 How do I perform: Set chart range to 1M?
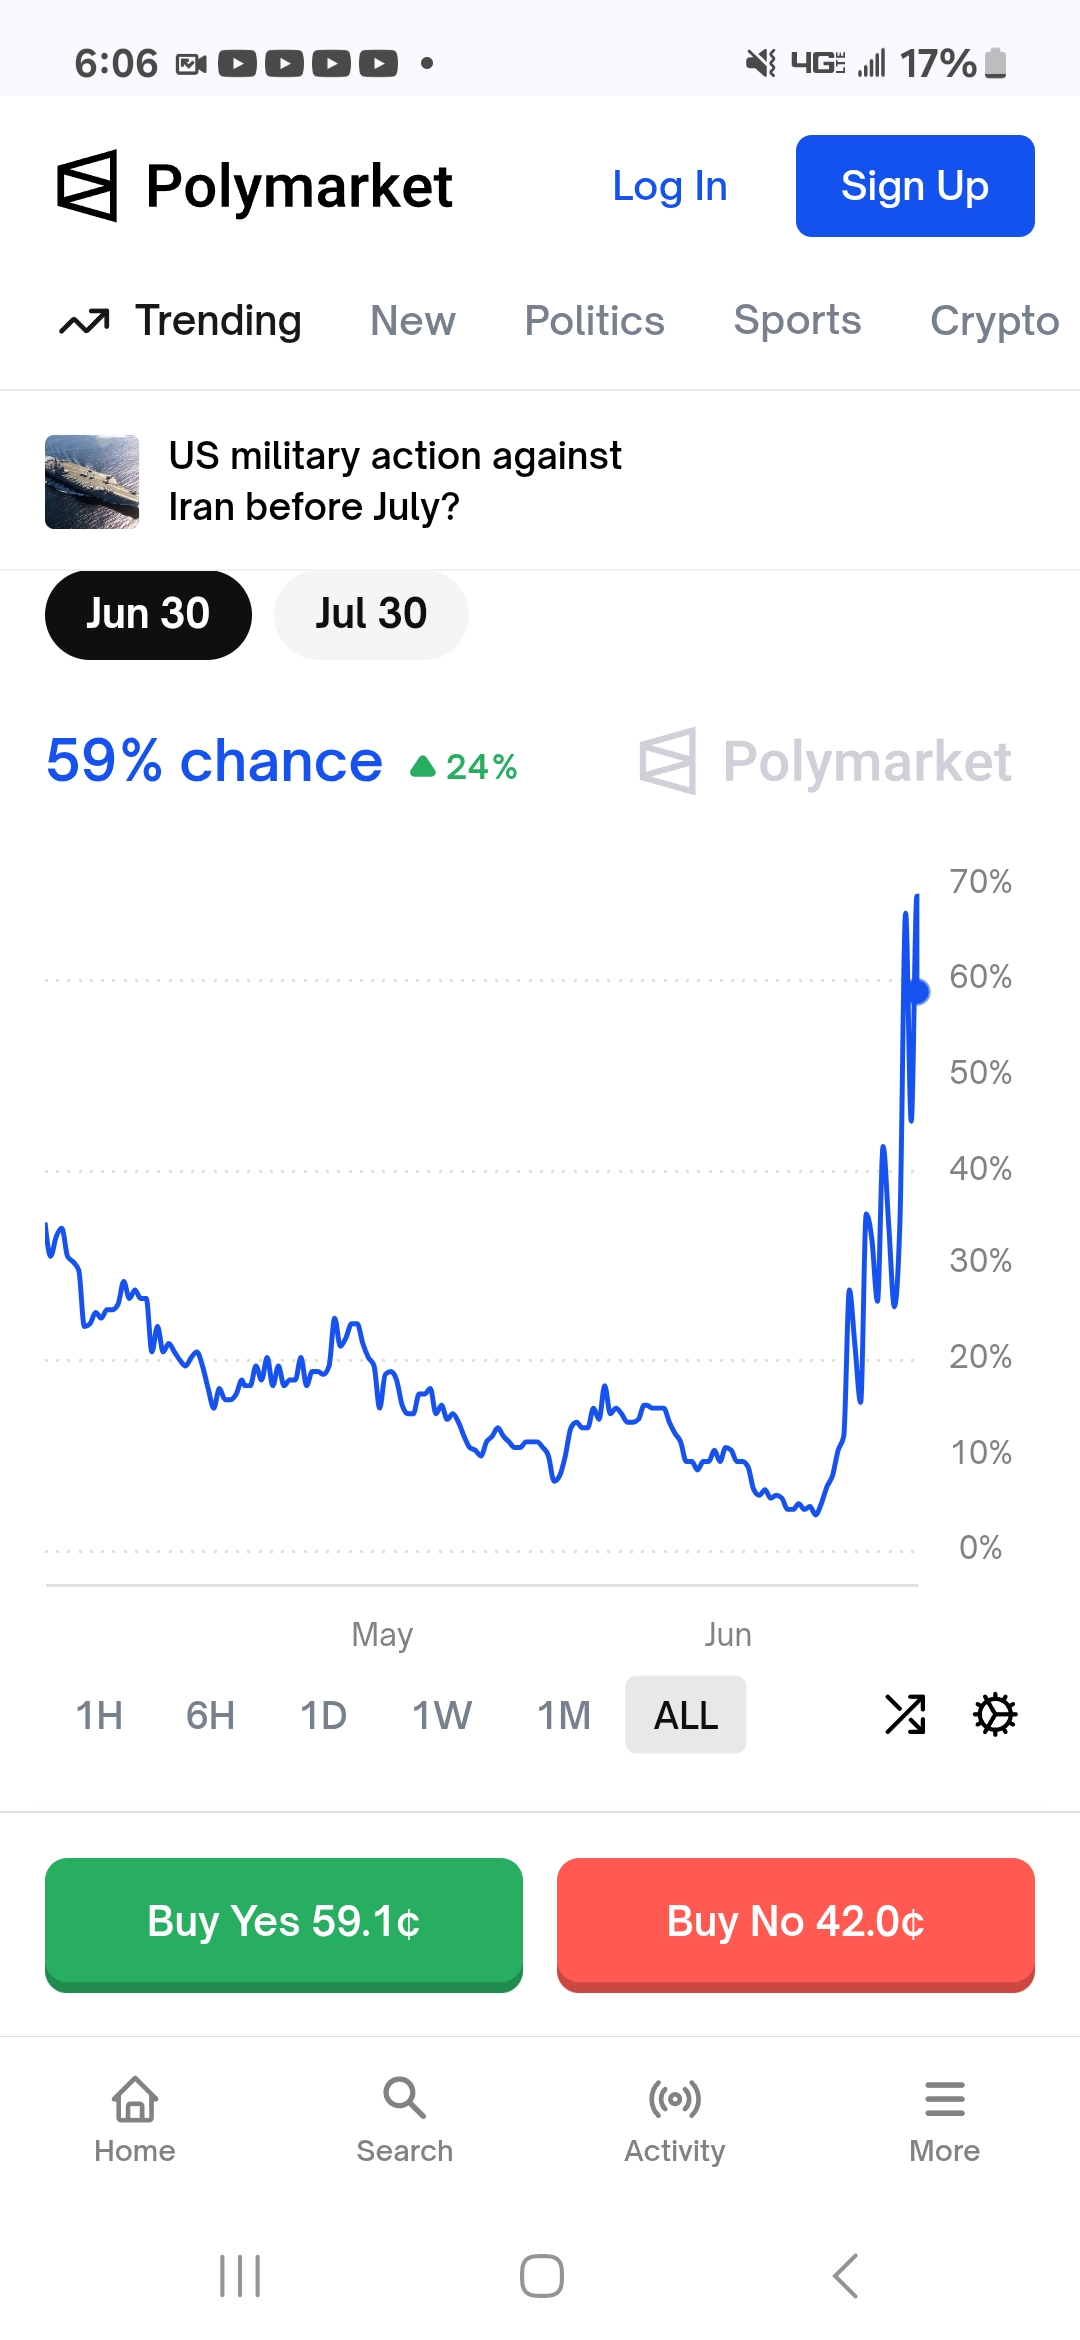pos(564,1715)
